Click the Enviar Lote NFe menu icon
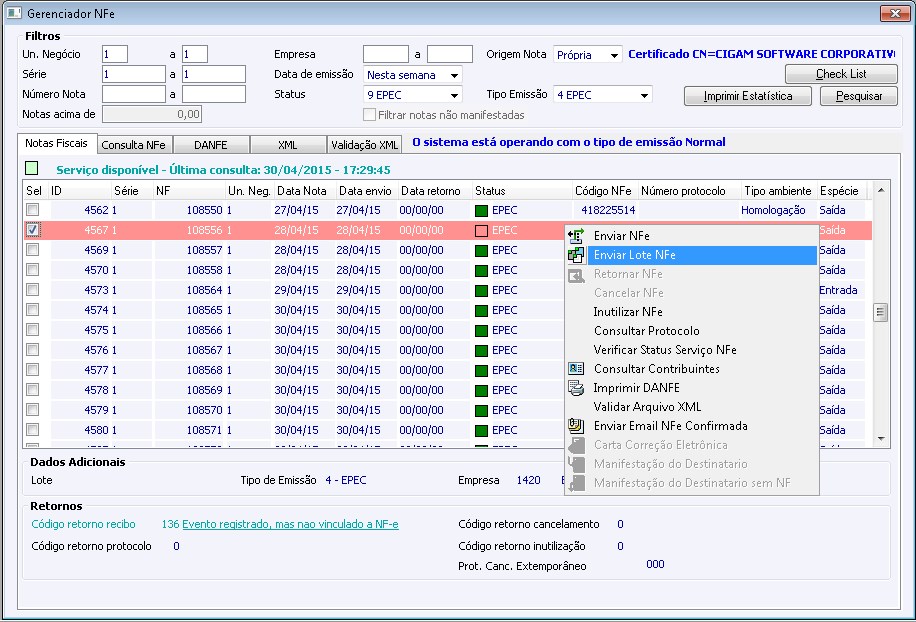Viewport: 916px width, 622px height. pyautogui.click(x=576, y=255)
